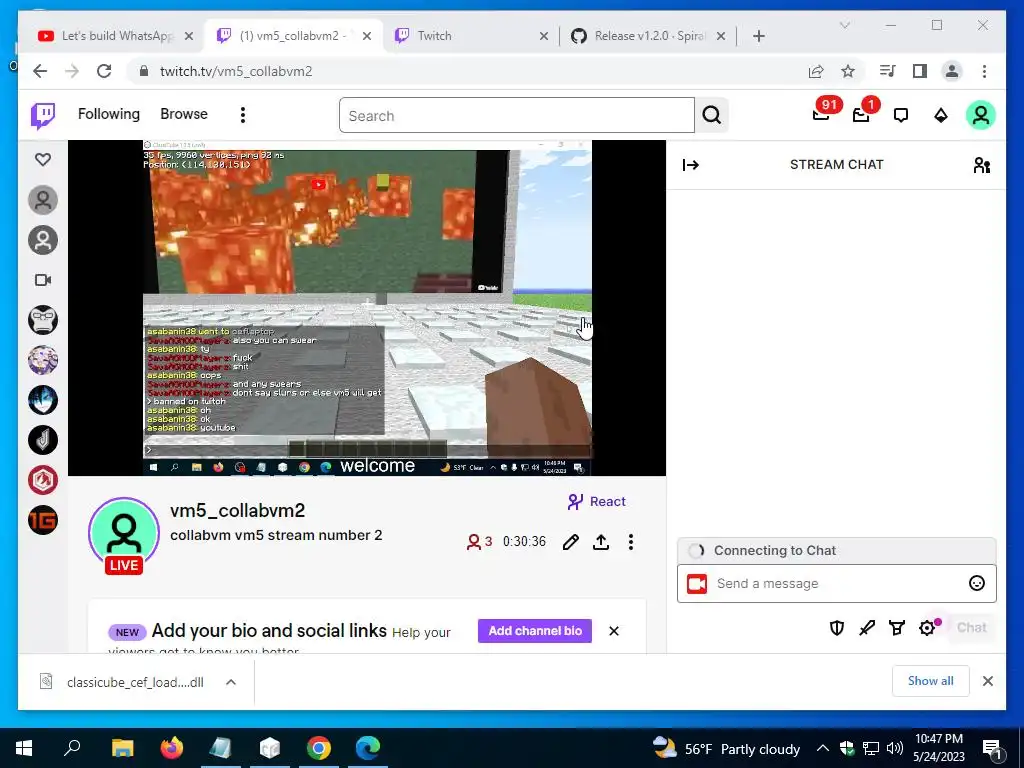The image size is (1024, 768).
Task: Open Get Bits diamond icon
Action: pos(941,116)
